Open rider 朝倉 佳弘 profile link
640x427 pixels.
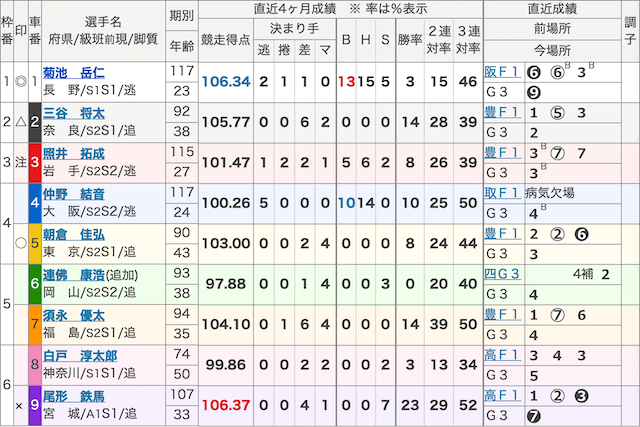pyautogui.click(x=73, y=234)
